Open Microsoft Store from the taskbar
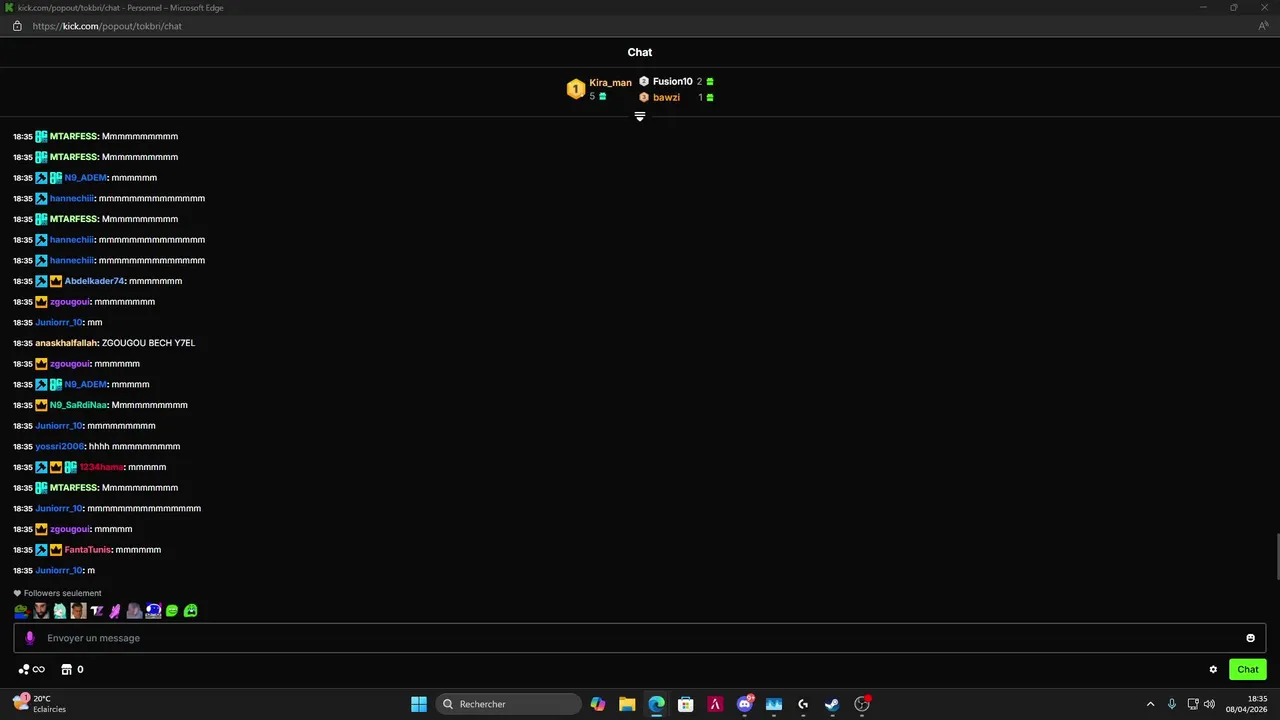The image size is (1280, 720). (x=685, y=704)
